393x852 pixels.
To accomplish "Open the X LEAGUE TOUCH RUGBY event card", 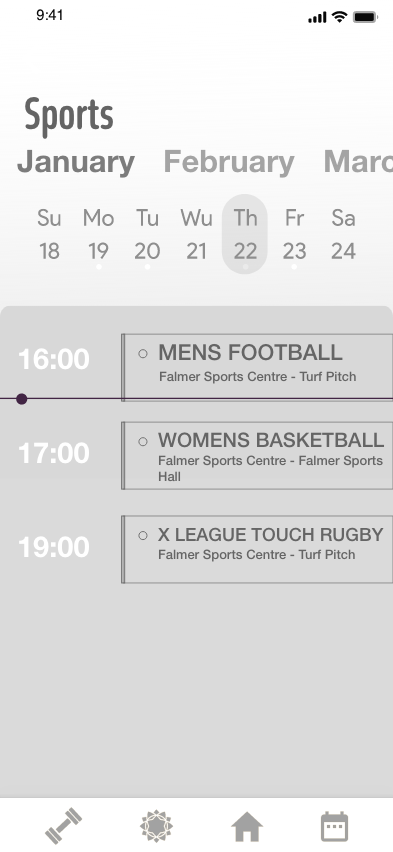I will tap(257, 549).
